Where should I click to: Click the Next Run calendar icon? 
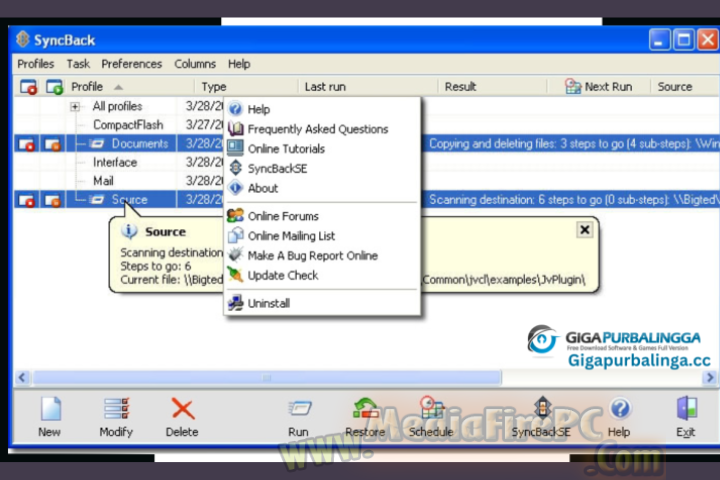[x=573, y=86]
